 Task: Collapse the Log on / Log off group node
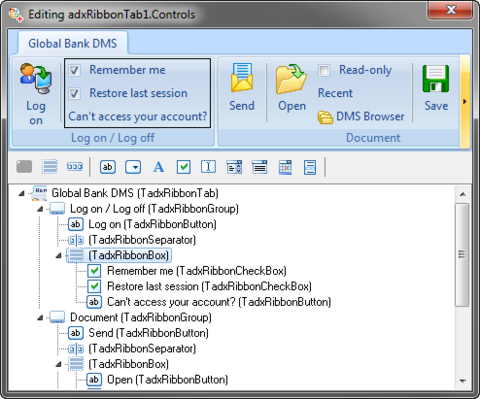40,209
